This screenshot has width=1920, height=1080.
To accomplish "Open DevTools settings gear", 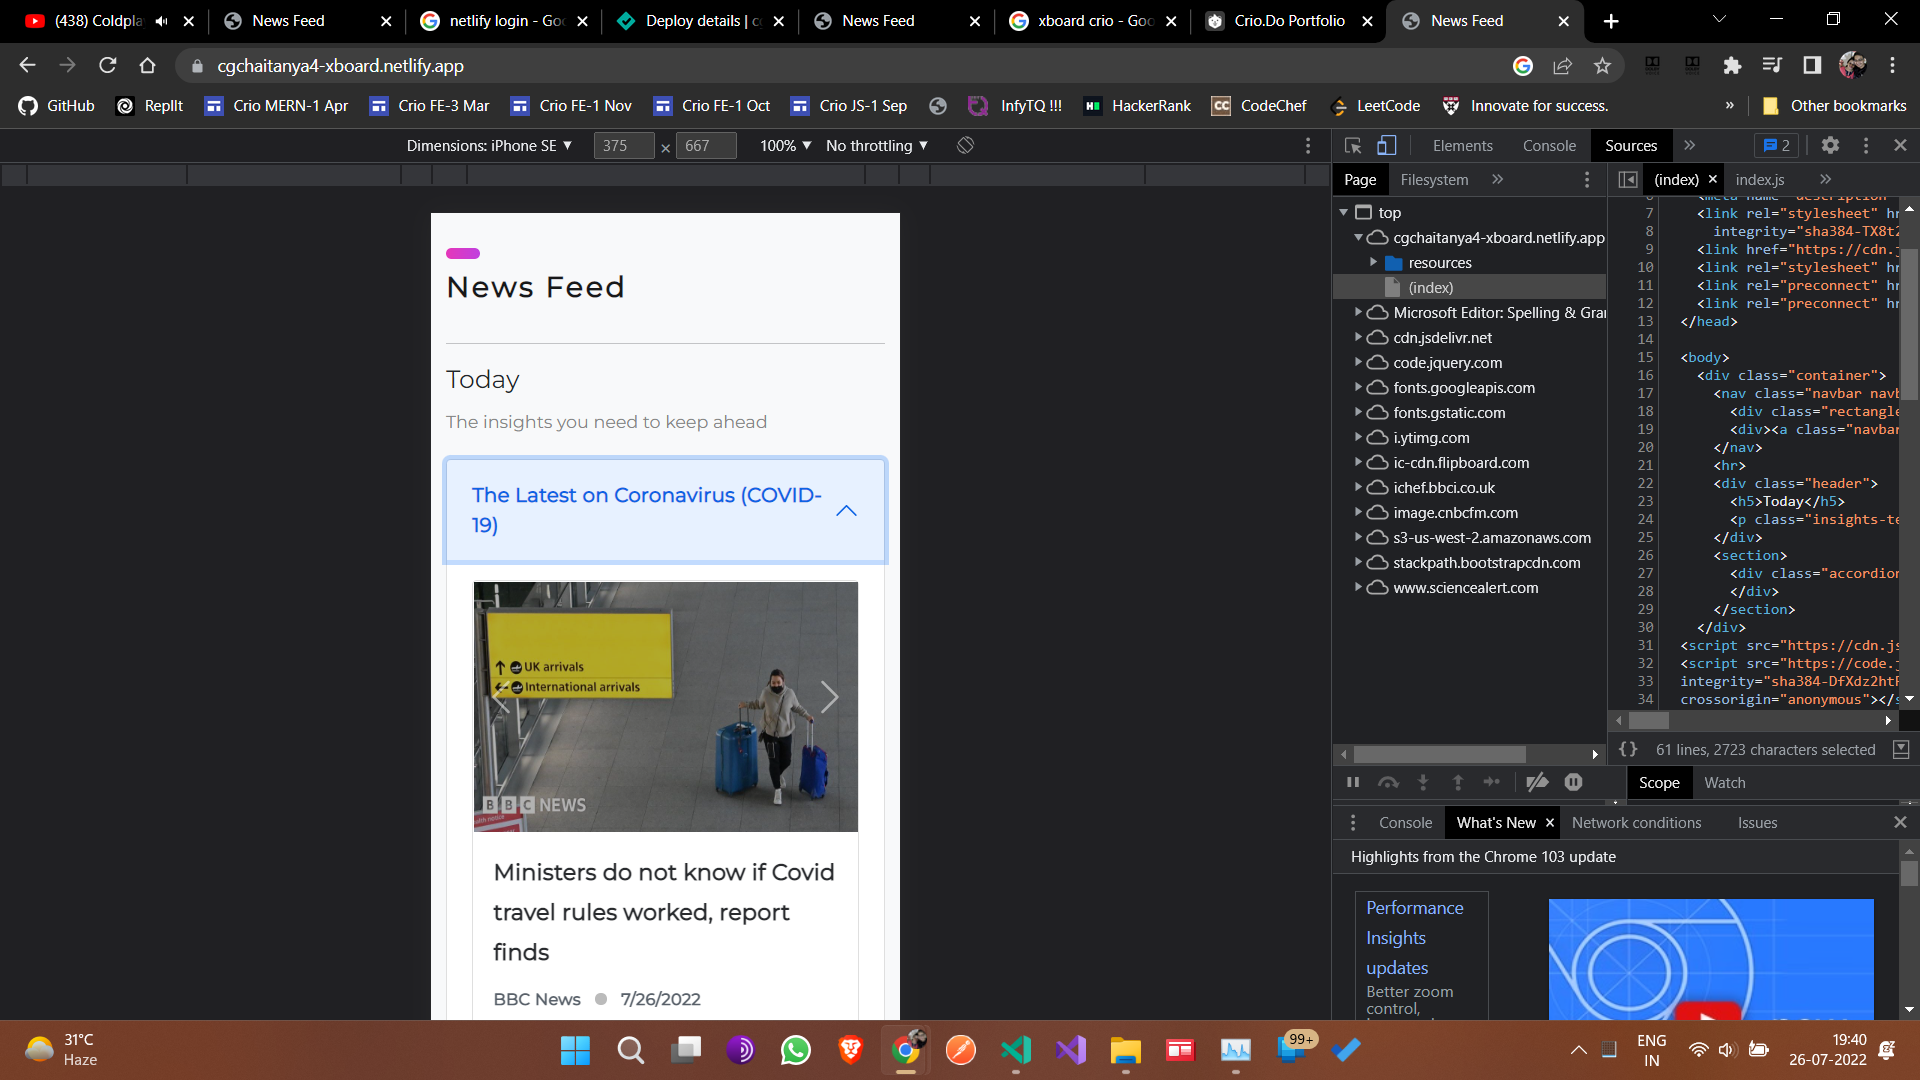I will 1831,145.
